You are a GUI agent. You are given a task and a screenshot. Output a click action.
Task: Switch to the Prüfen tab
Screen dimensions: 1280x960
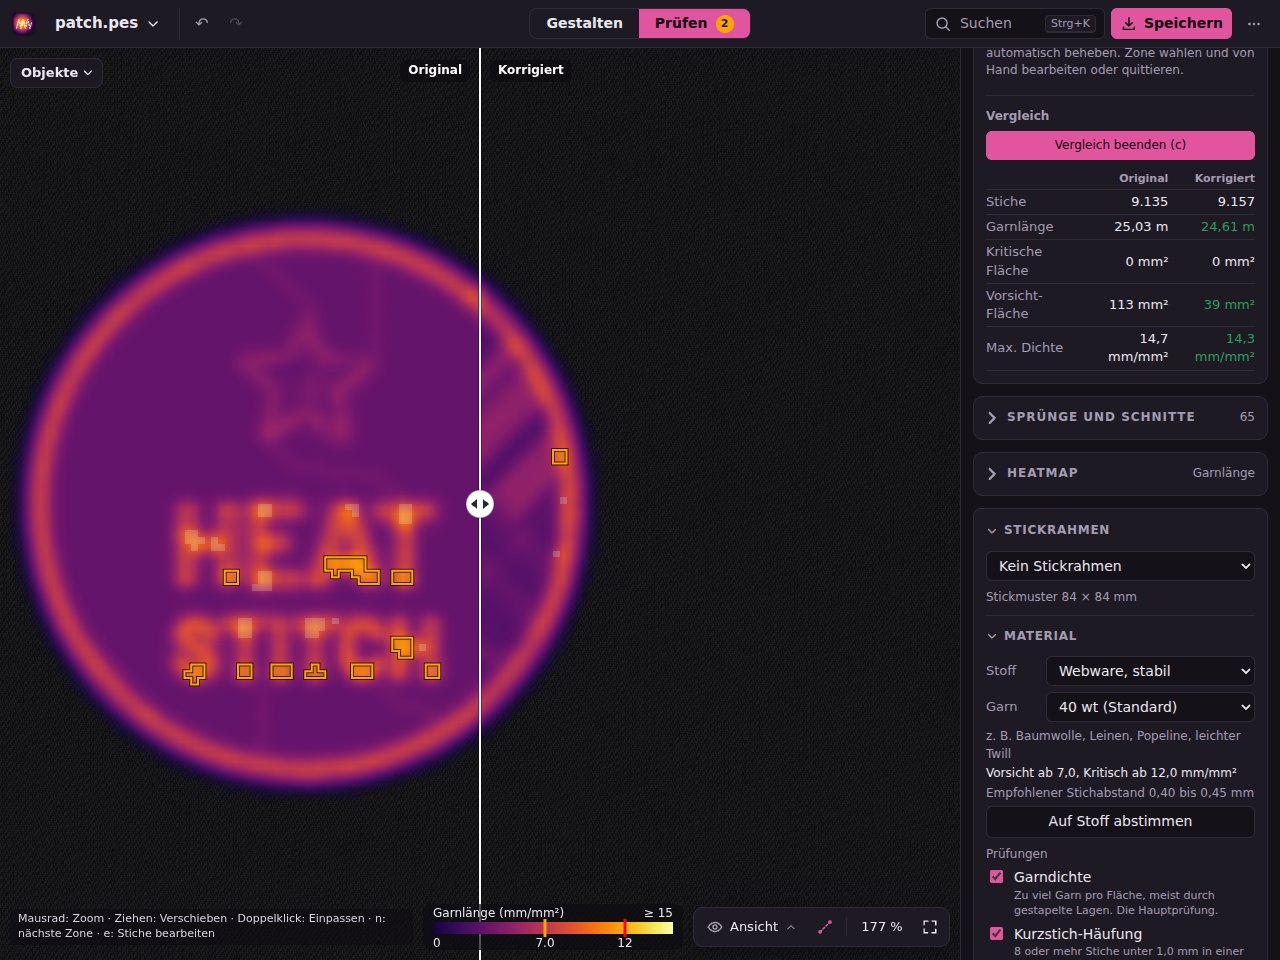[694, 23]
